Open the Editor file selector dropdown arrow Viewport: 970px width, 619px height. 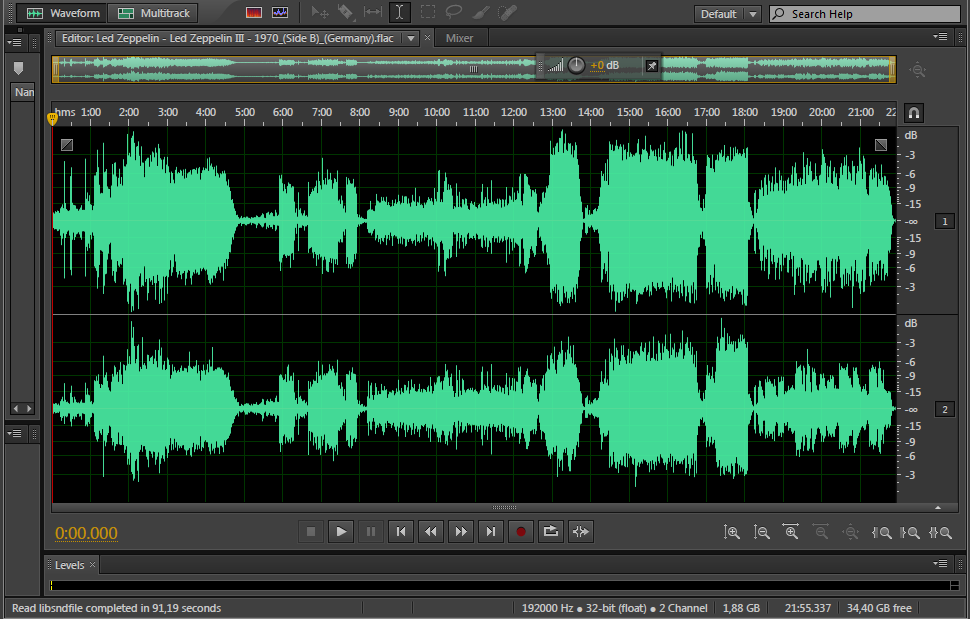click(x=411, y=38)
